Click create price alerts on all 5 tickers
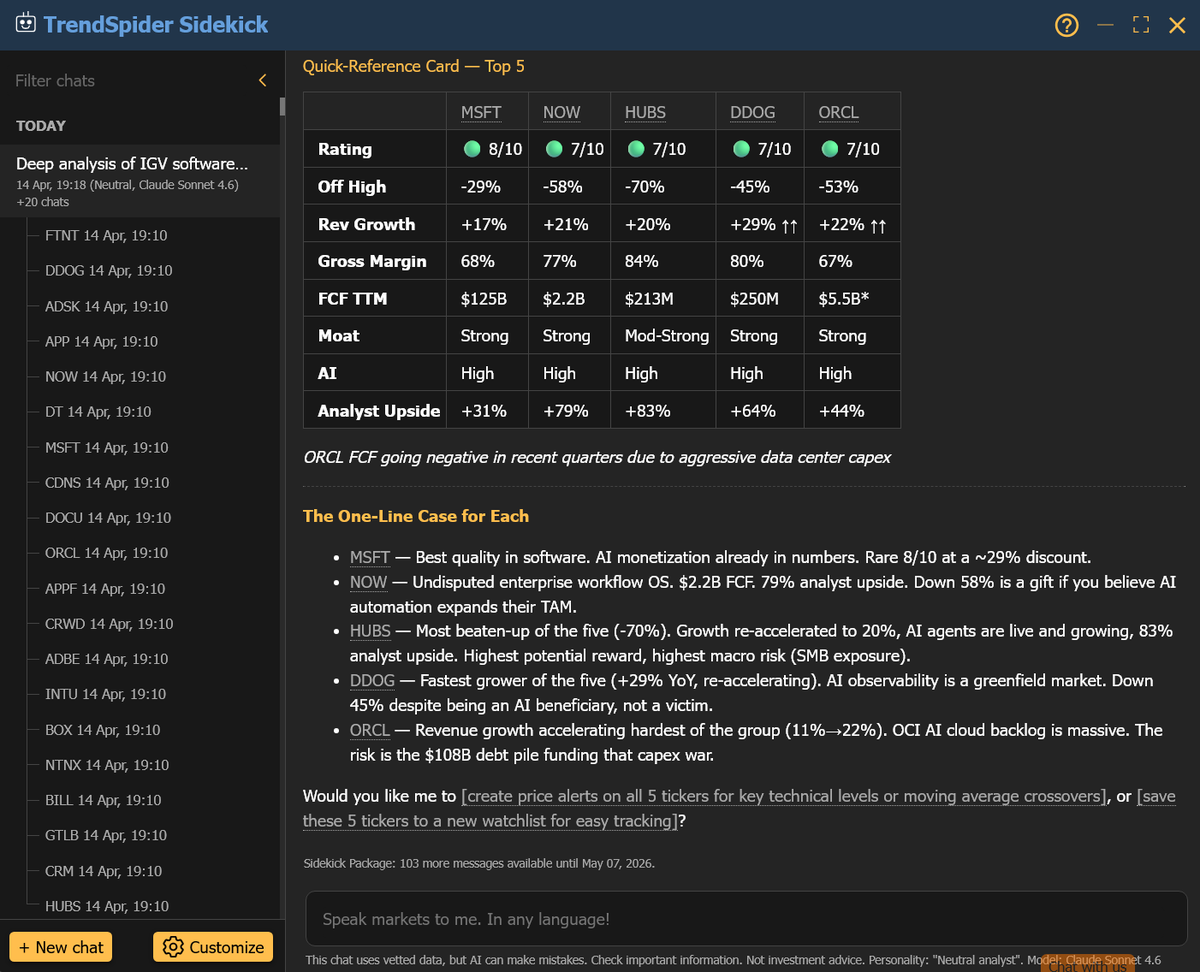1200x972 pixels. tap(784, 797)
